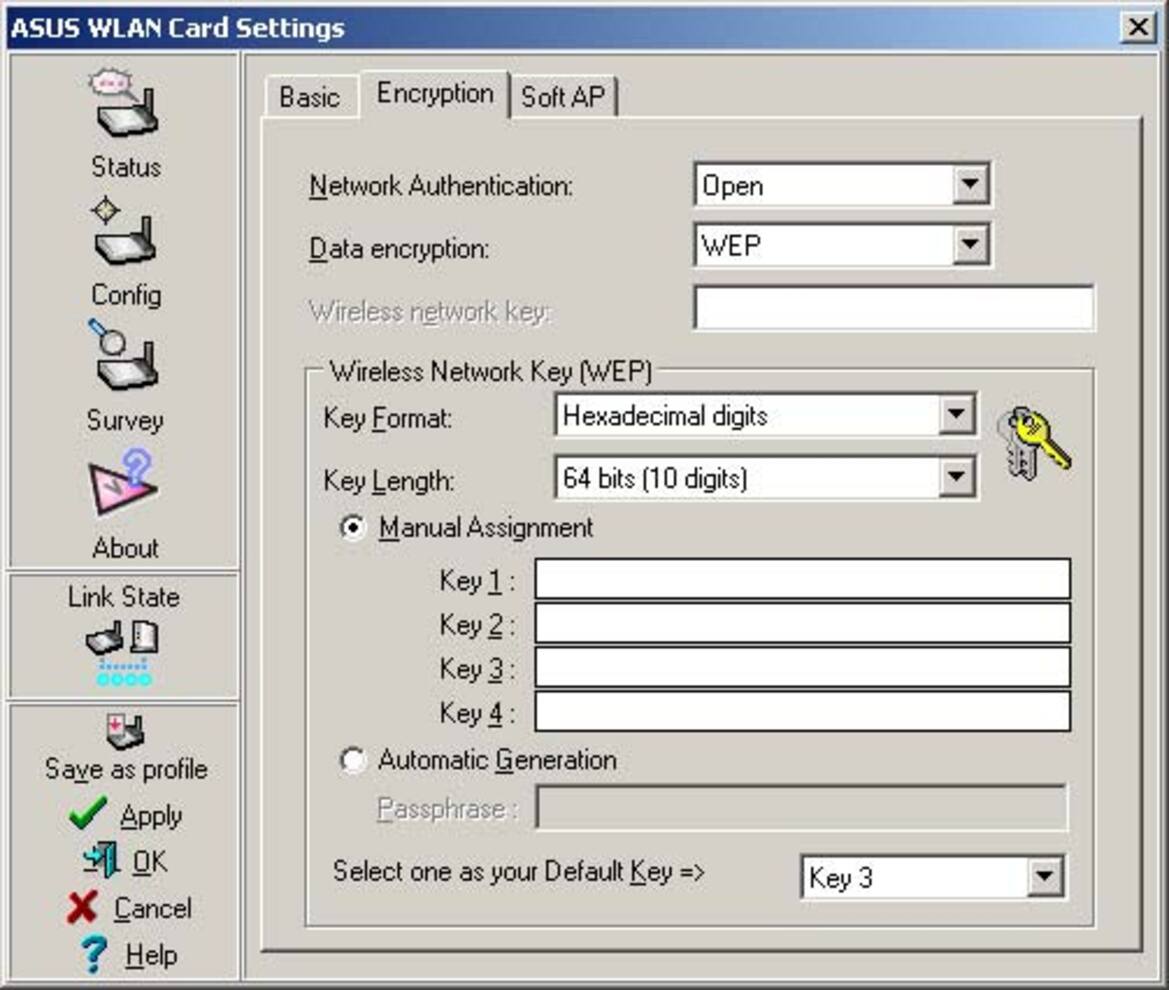Open the About panel icon

(124, 482)
